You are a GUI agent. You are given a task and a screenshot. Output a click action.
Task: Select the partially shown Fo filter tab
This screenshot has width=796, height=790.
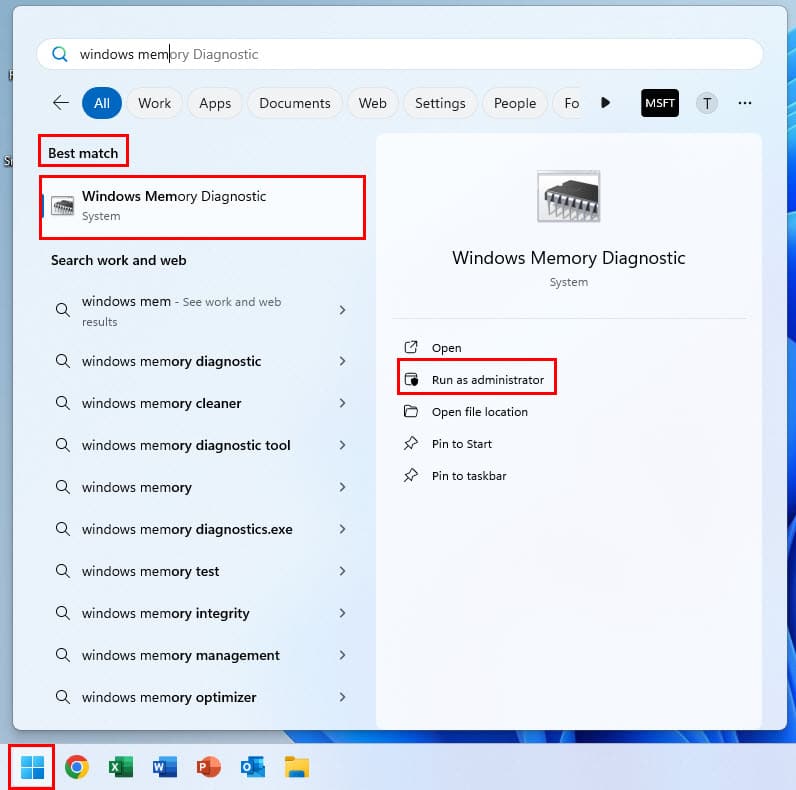570,103
